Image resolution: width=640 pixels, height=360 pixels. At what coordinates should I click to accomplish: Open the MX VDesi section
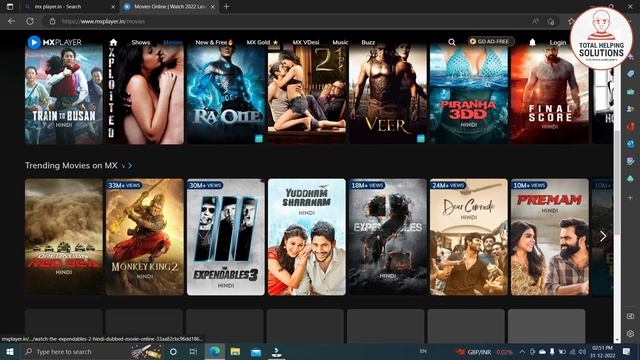click(306, 42)
